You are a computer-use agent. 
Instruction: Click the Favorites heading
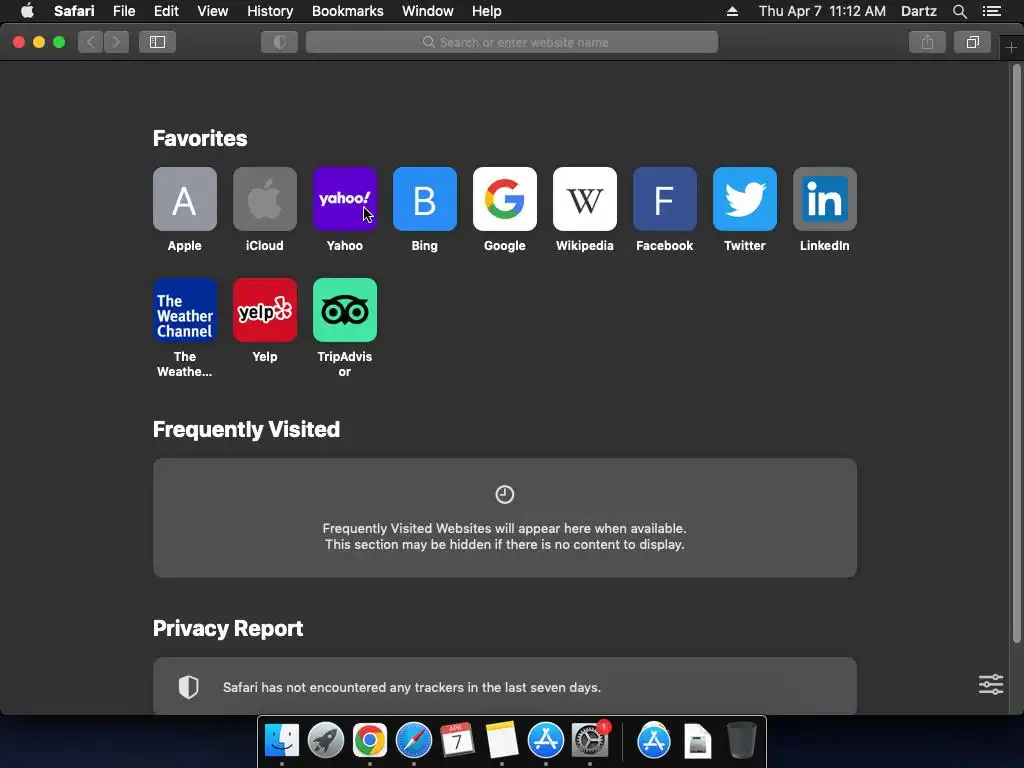pyautogui.click(x=200, y=138)
